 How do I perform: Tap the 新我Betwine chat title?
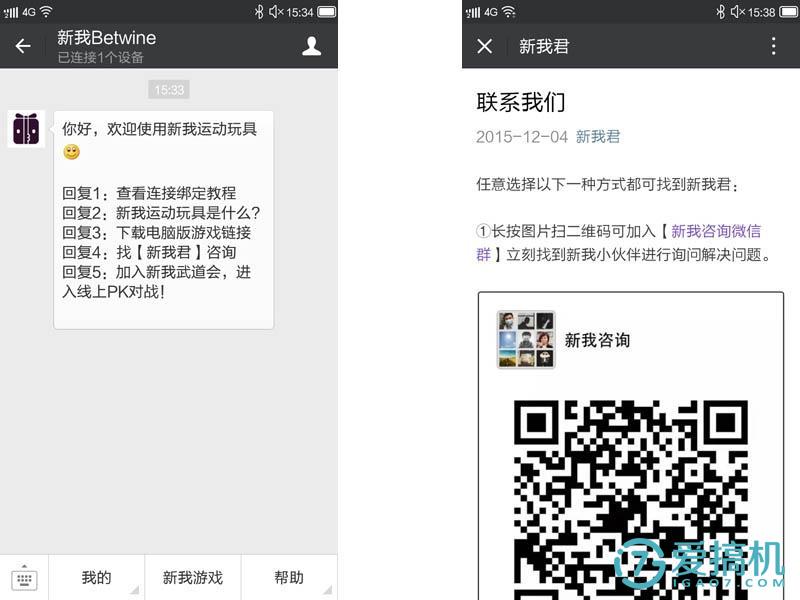[107, 38]
